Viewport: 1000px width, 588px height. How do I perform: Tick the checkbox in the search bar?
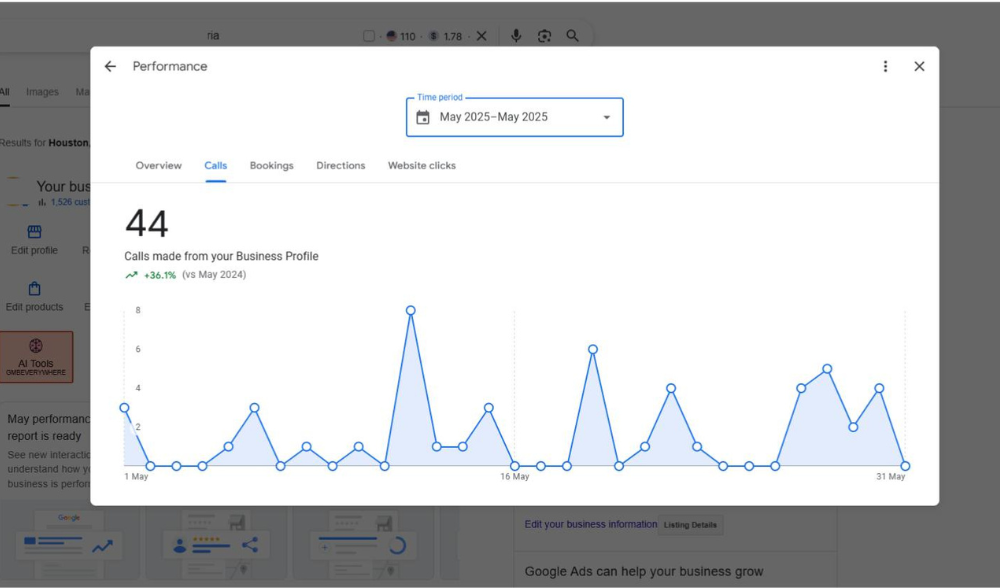(x=369, y=36)
